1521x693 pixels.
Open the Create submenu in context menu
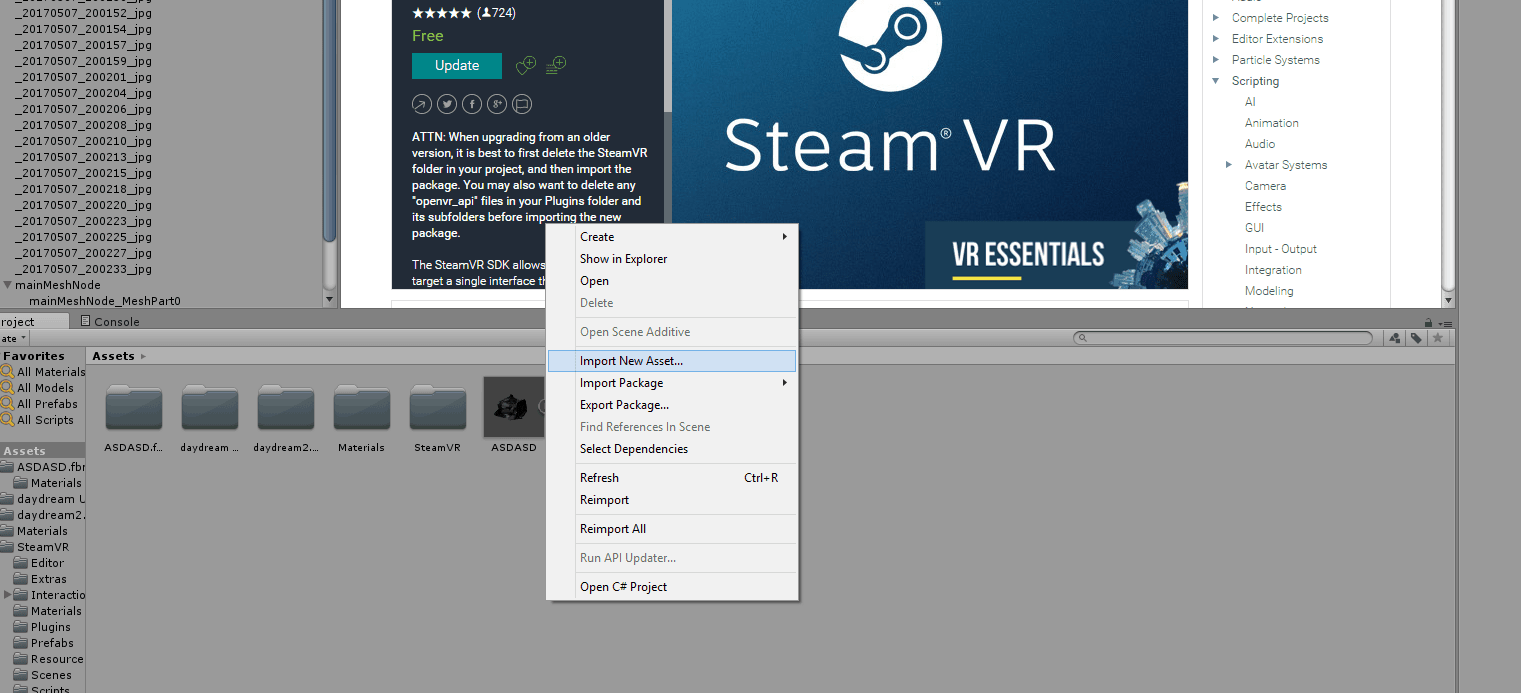point(672,237)
